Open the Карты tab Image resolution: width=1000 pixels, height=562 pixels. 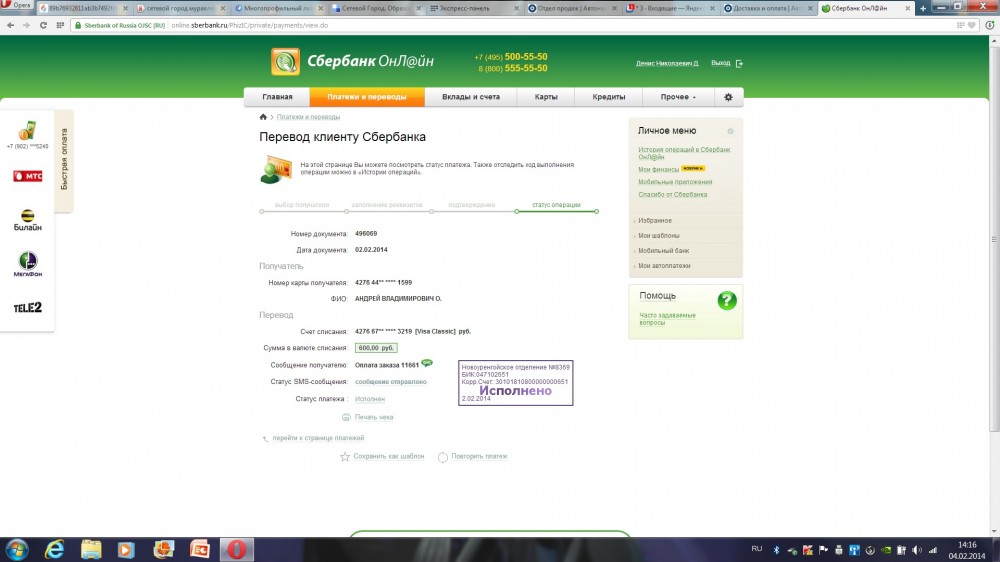point(546,97)
